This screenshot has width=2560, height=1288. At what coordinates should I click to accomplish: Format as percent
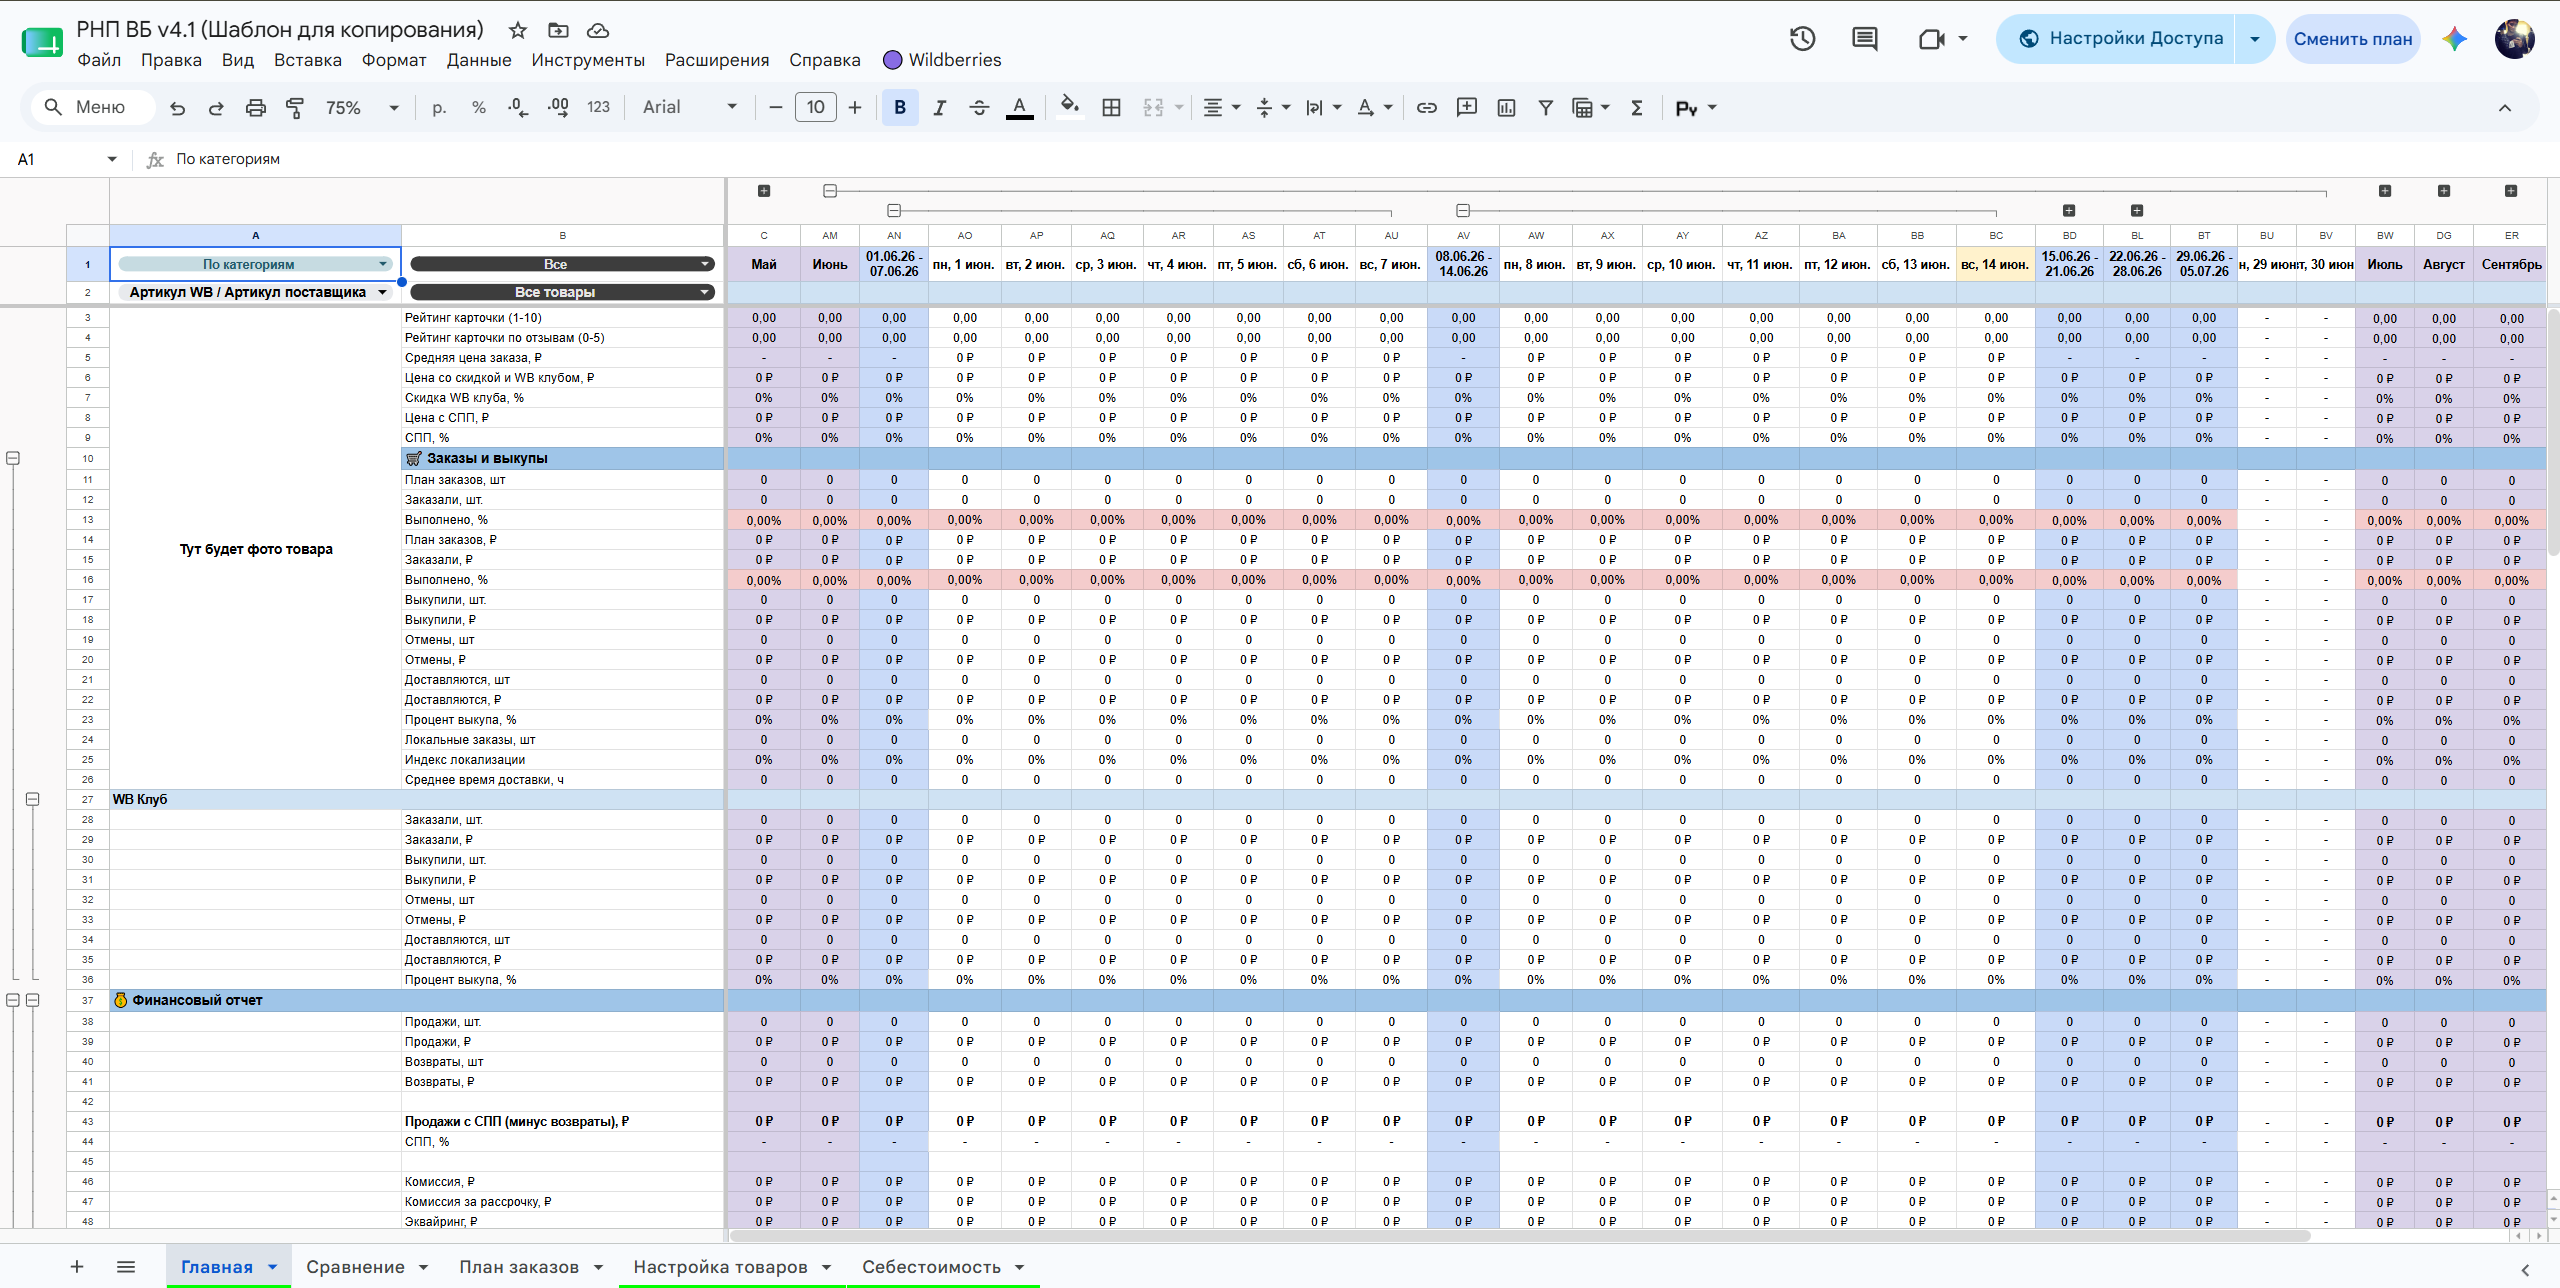pos(479,108)
